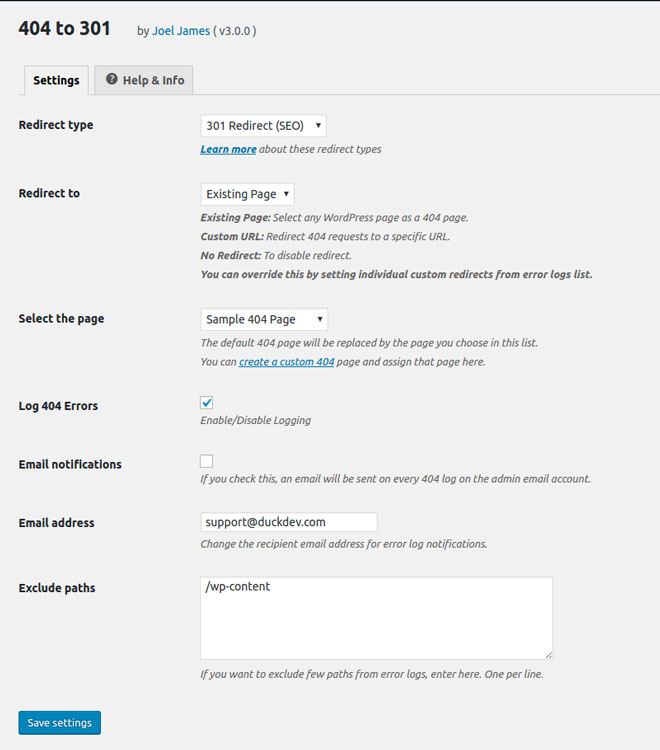Image resolution: width=660 pixels, height=750 pixels.
Task: Click the Existing Page dropdown arrow
Action: (286, 194)
